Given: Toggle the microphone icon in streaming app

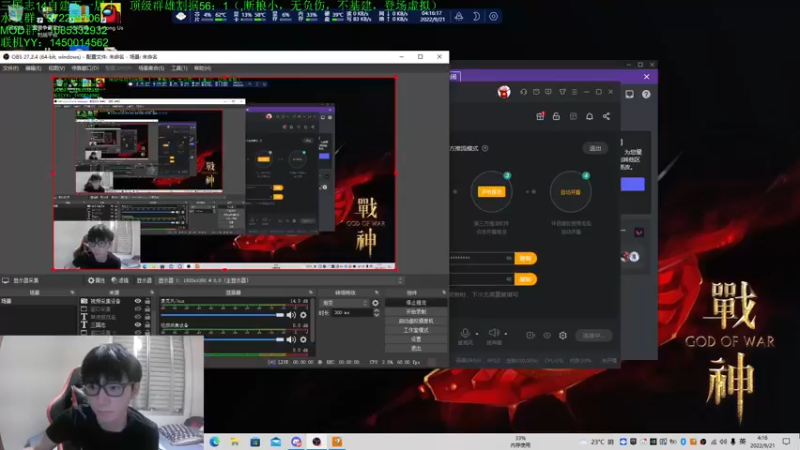Looking at the screenshot, I should 465,334.
